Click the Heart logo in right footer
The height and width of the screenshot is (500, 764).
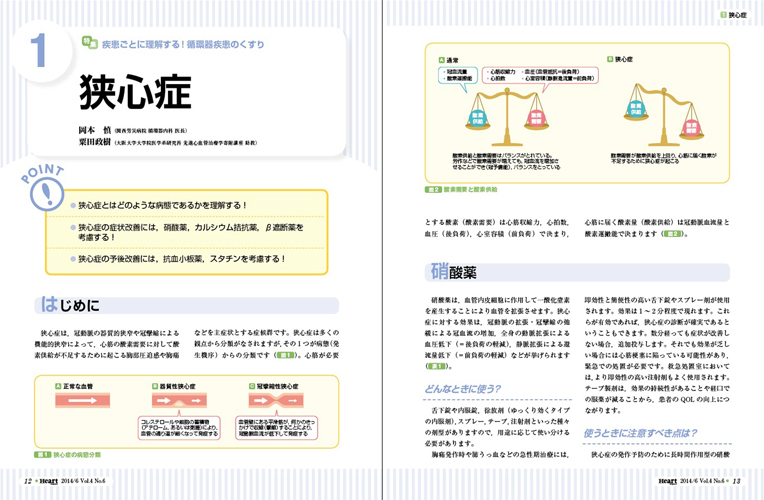(x=668, y=481)
